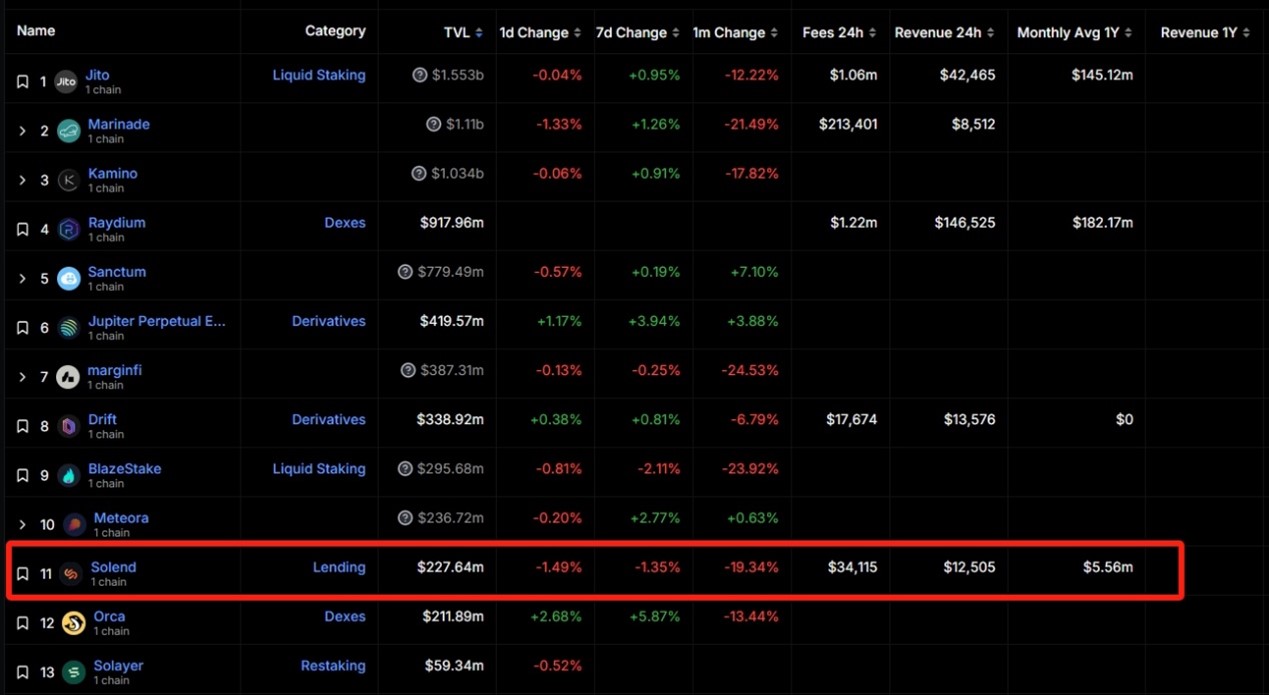Image resolution: width=1269 pixels, height=695 pixels.
Task: Open Liquid Staking category from Jito row
Action: tap(319, 75)
